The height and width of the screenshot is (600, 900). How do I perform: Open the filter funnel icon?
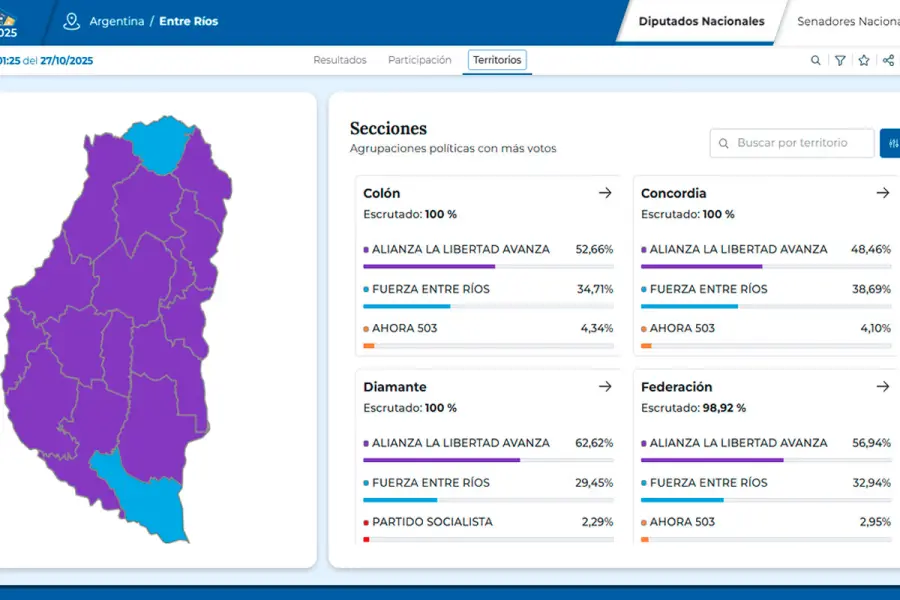tap(840, 61)
